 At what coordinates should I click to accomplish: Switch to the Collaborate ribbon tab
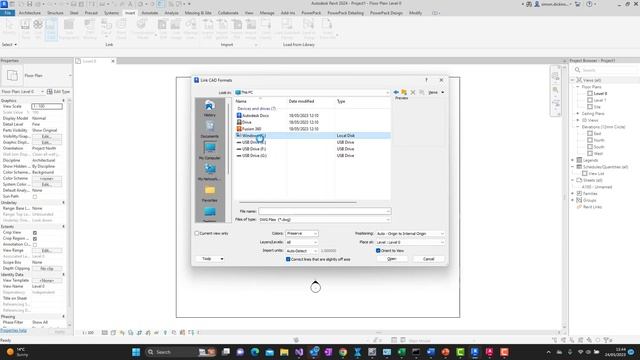coord(228,13)
